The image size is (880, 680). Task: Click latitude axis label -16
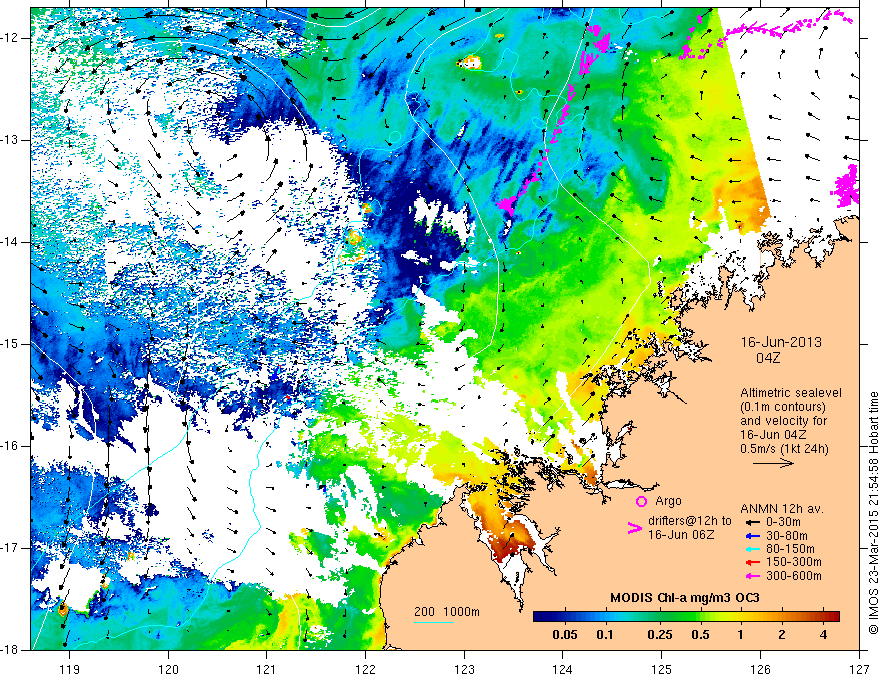pos(11,446)
